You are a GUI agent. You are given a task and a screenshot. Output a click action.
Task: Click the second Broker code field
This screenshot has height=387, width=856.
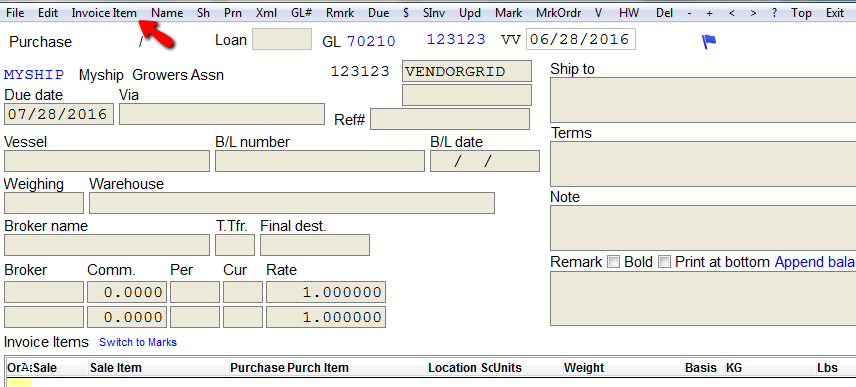pos(44,317)
